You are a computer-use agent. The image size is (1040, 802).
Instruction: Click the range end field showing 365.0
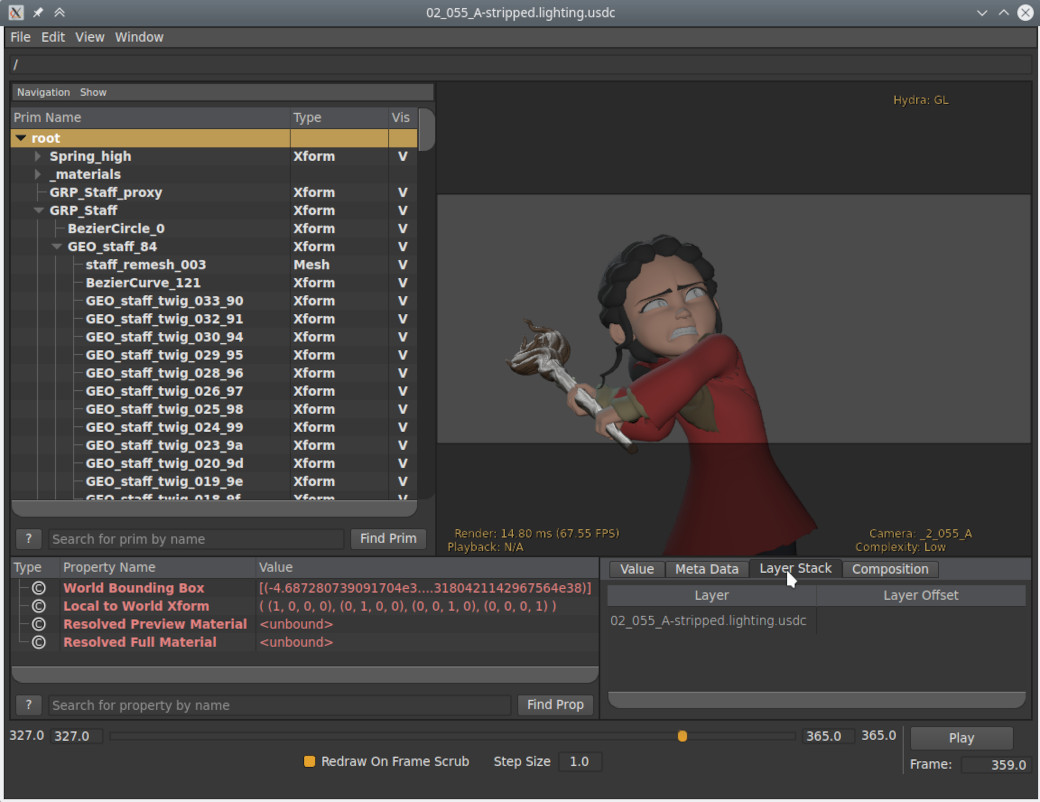pyautogui.click(x=828, y=736)
